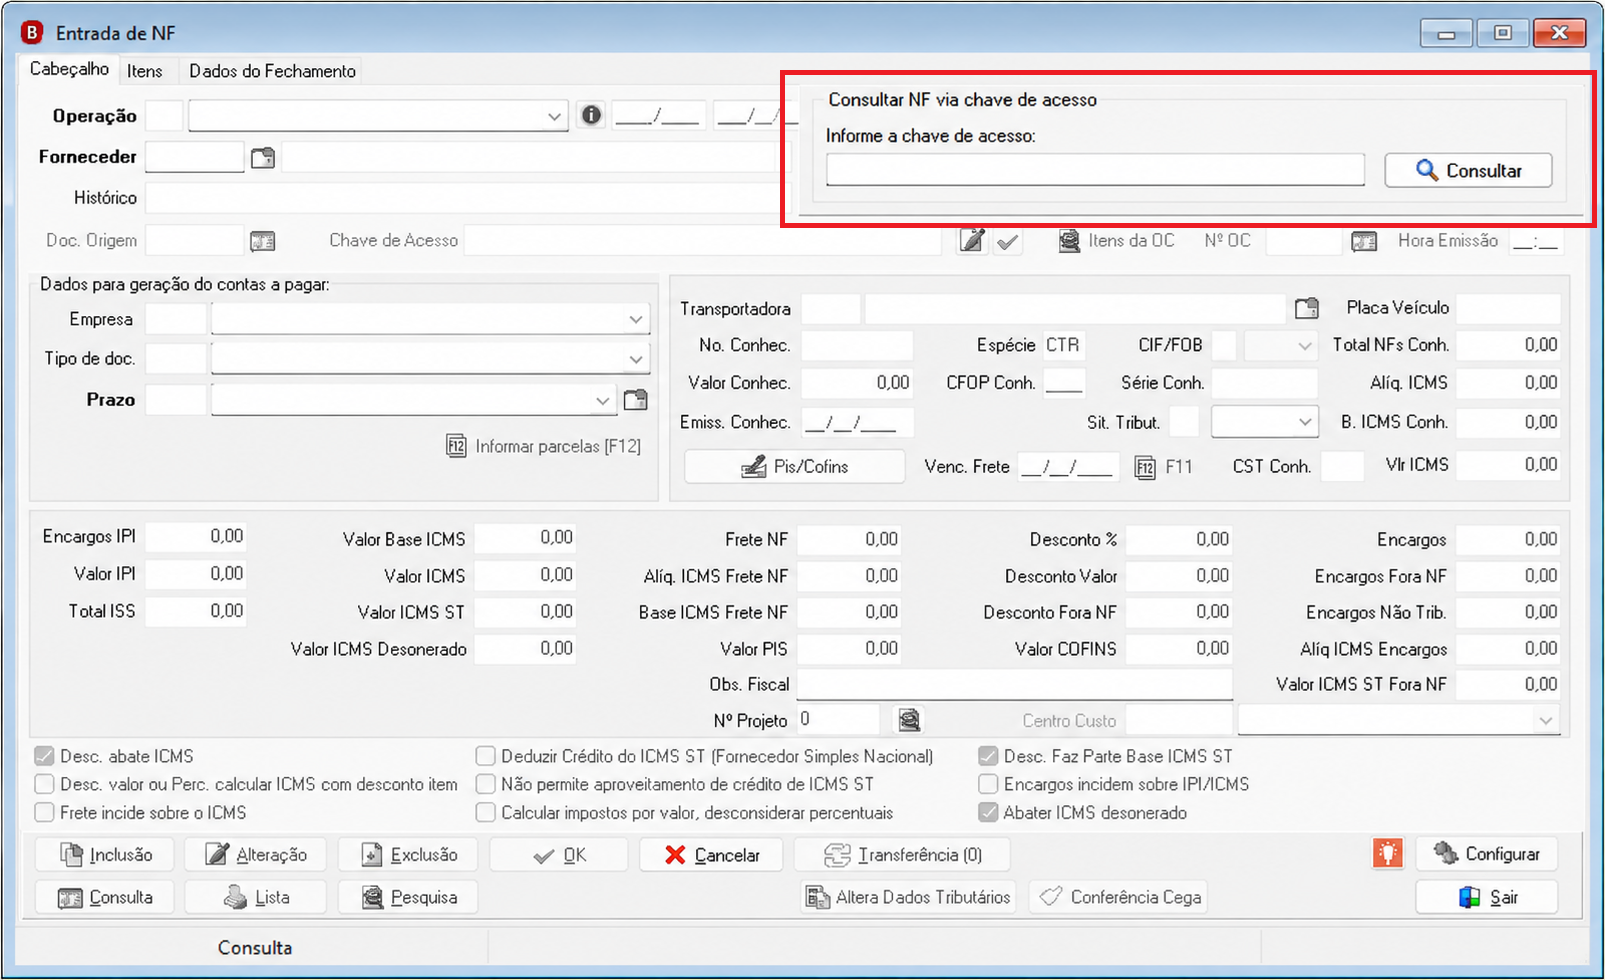1605x980 pixels.
Task: Click the F11 icon next to Venc. Frete
Action: (x=1164, y=467)
